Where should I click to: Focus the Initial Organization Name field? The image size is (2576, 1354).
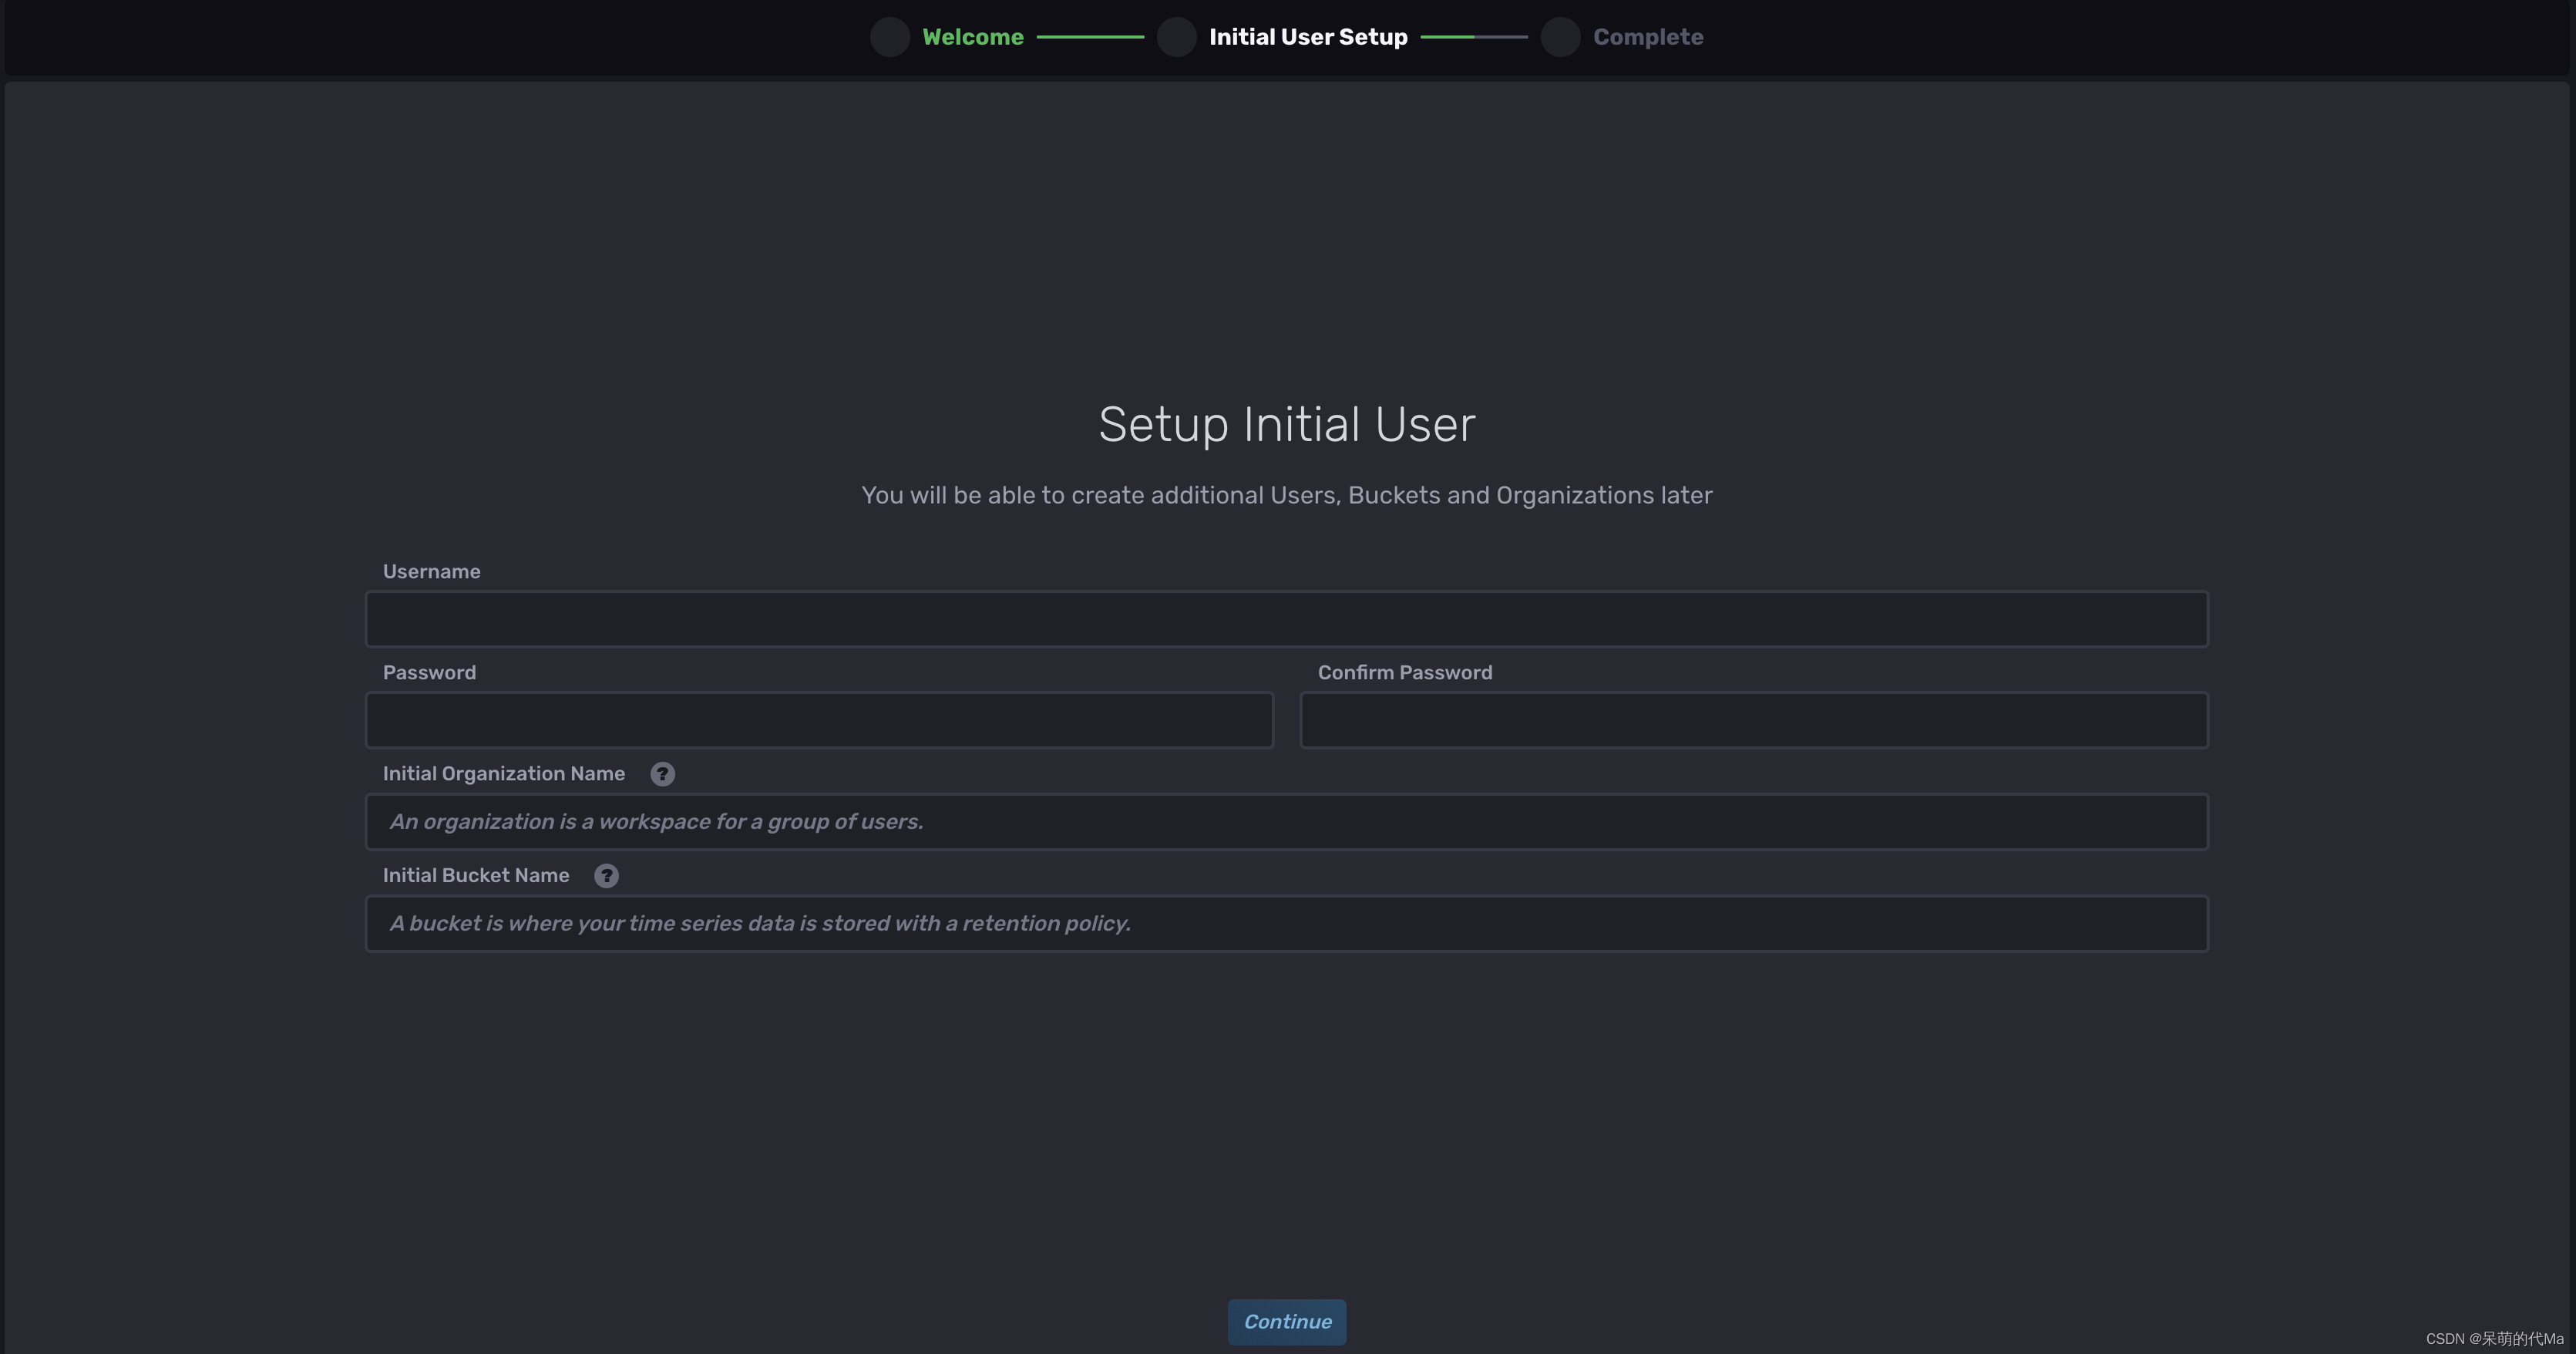pos(1287,822)
